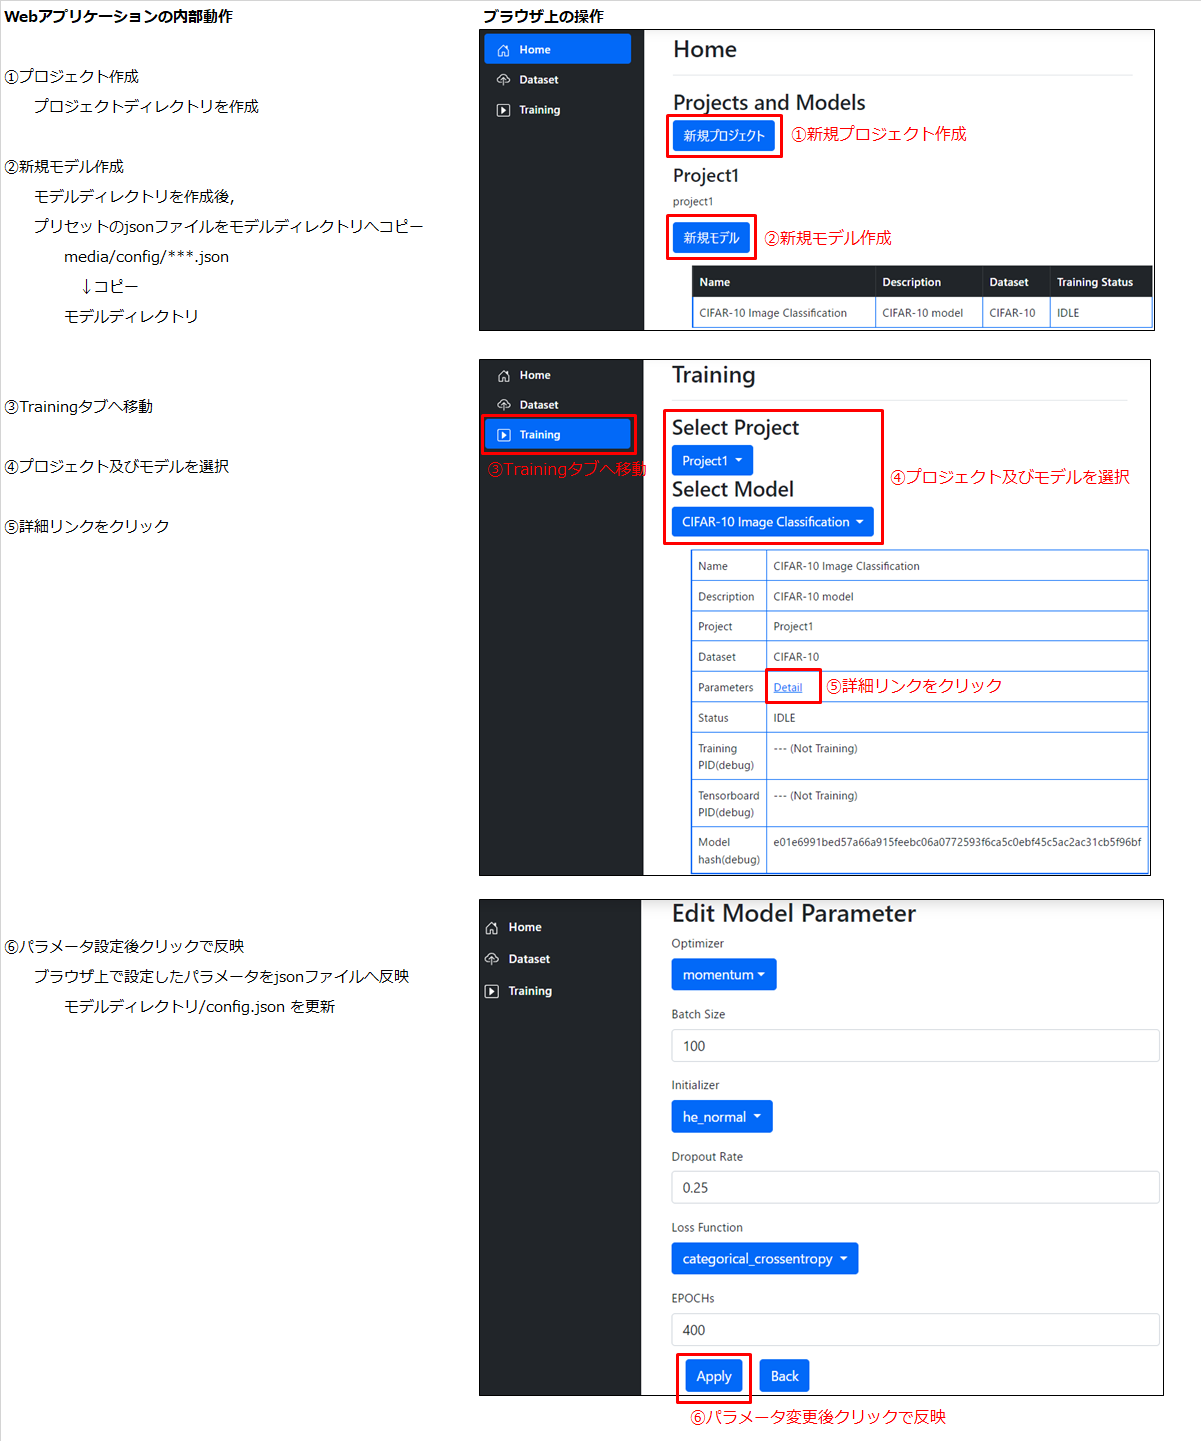Click Not Training value in Training PID(debug) row

[x=815, y=748]
